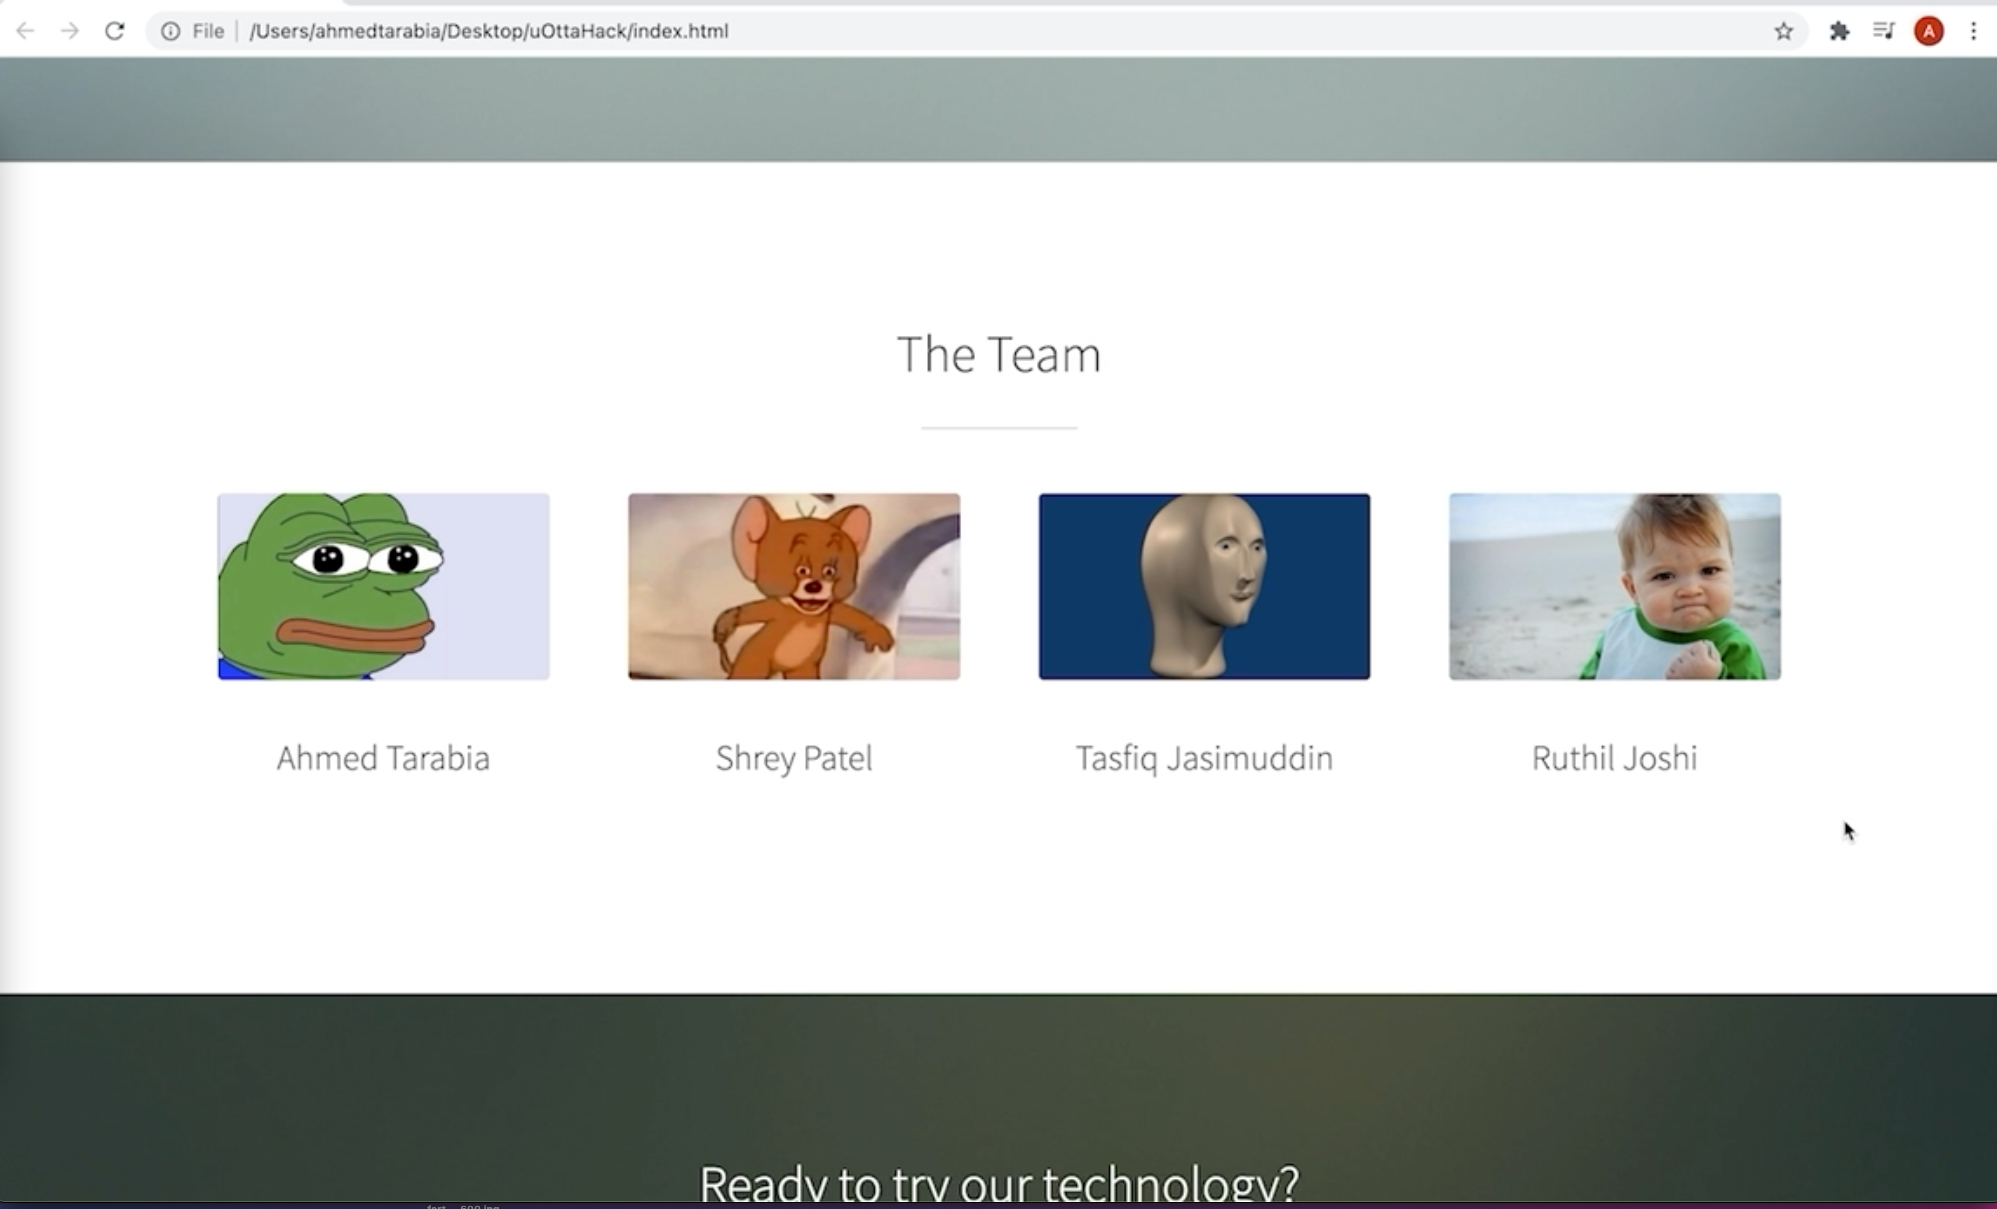Click the address bar file path
The width and height of the screenshot is (1997, 1209).
point(488,31)
